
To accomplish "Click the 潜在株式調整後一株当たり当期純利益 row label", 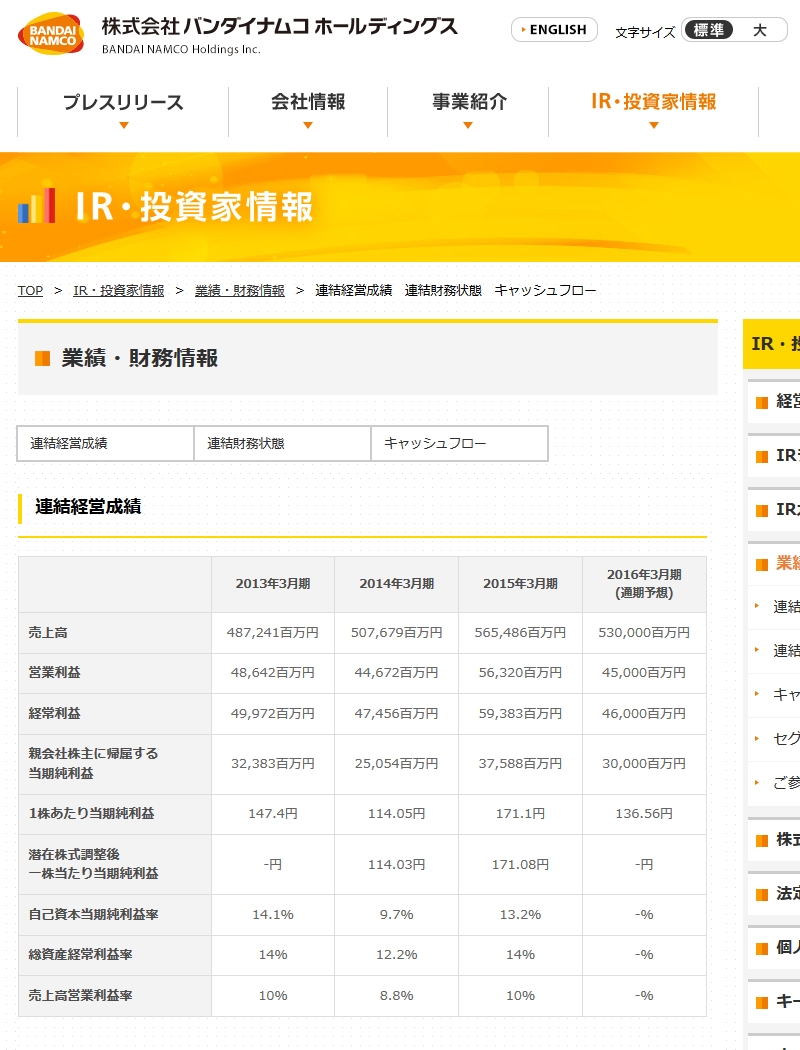I will 93,864.
